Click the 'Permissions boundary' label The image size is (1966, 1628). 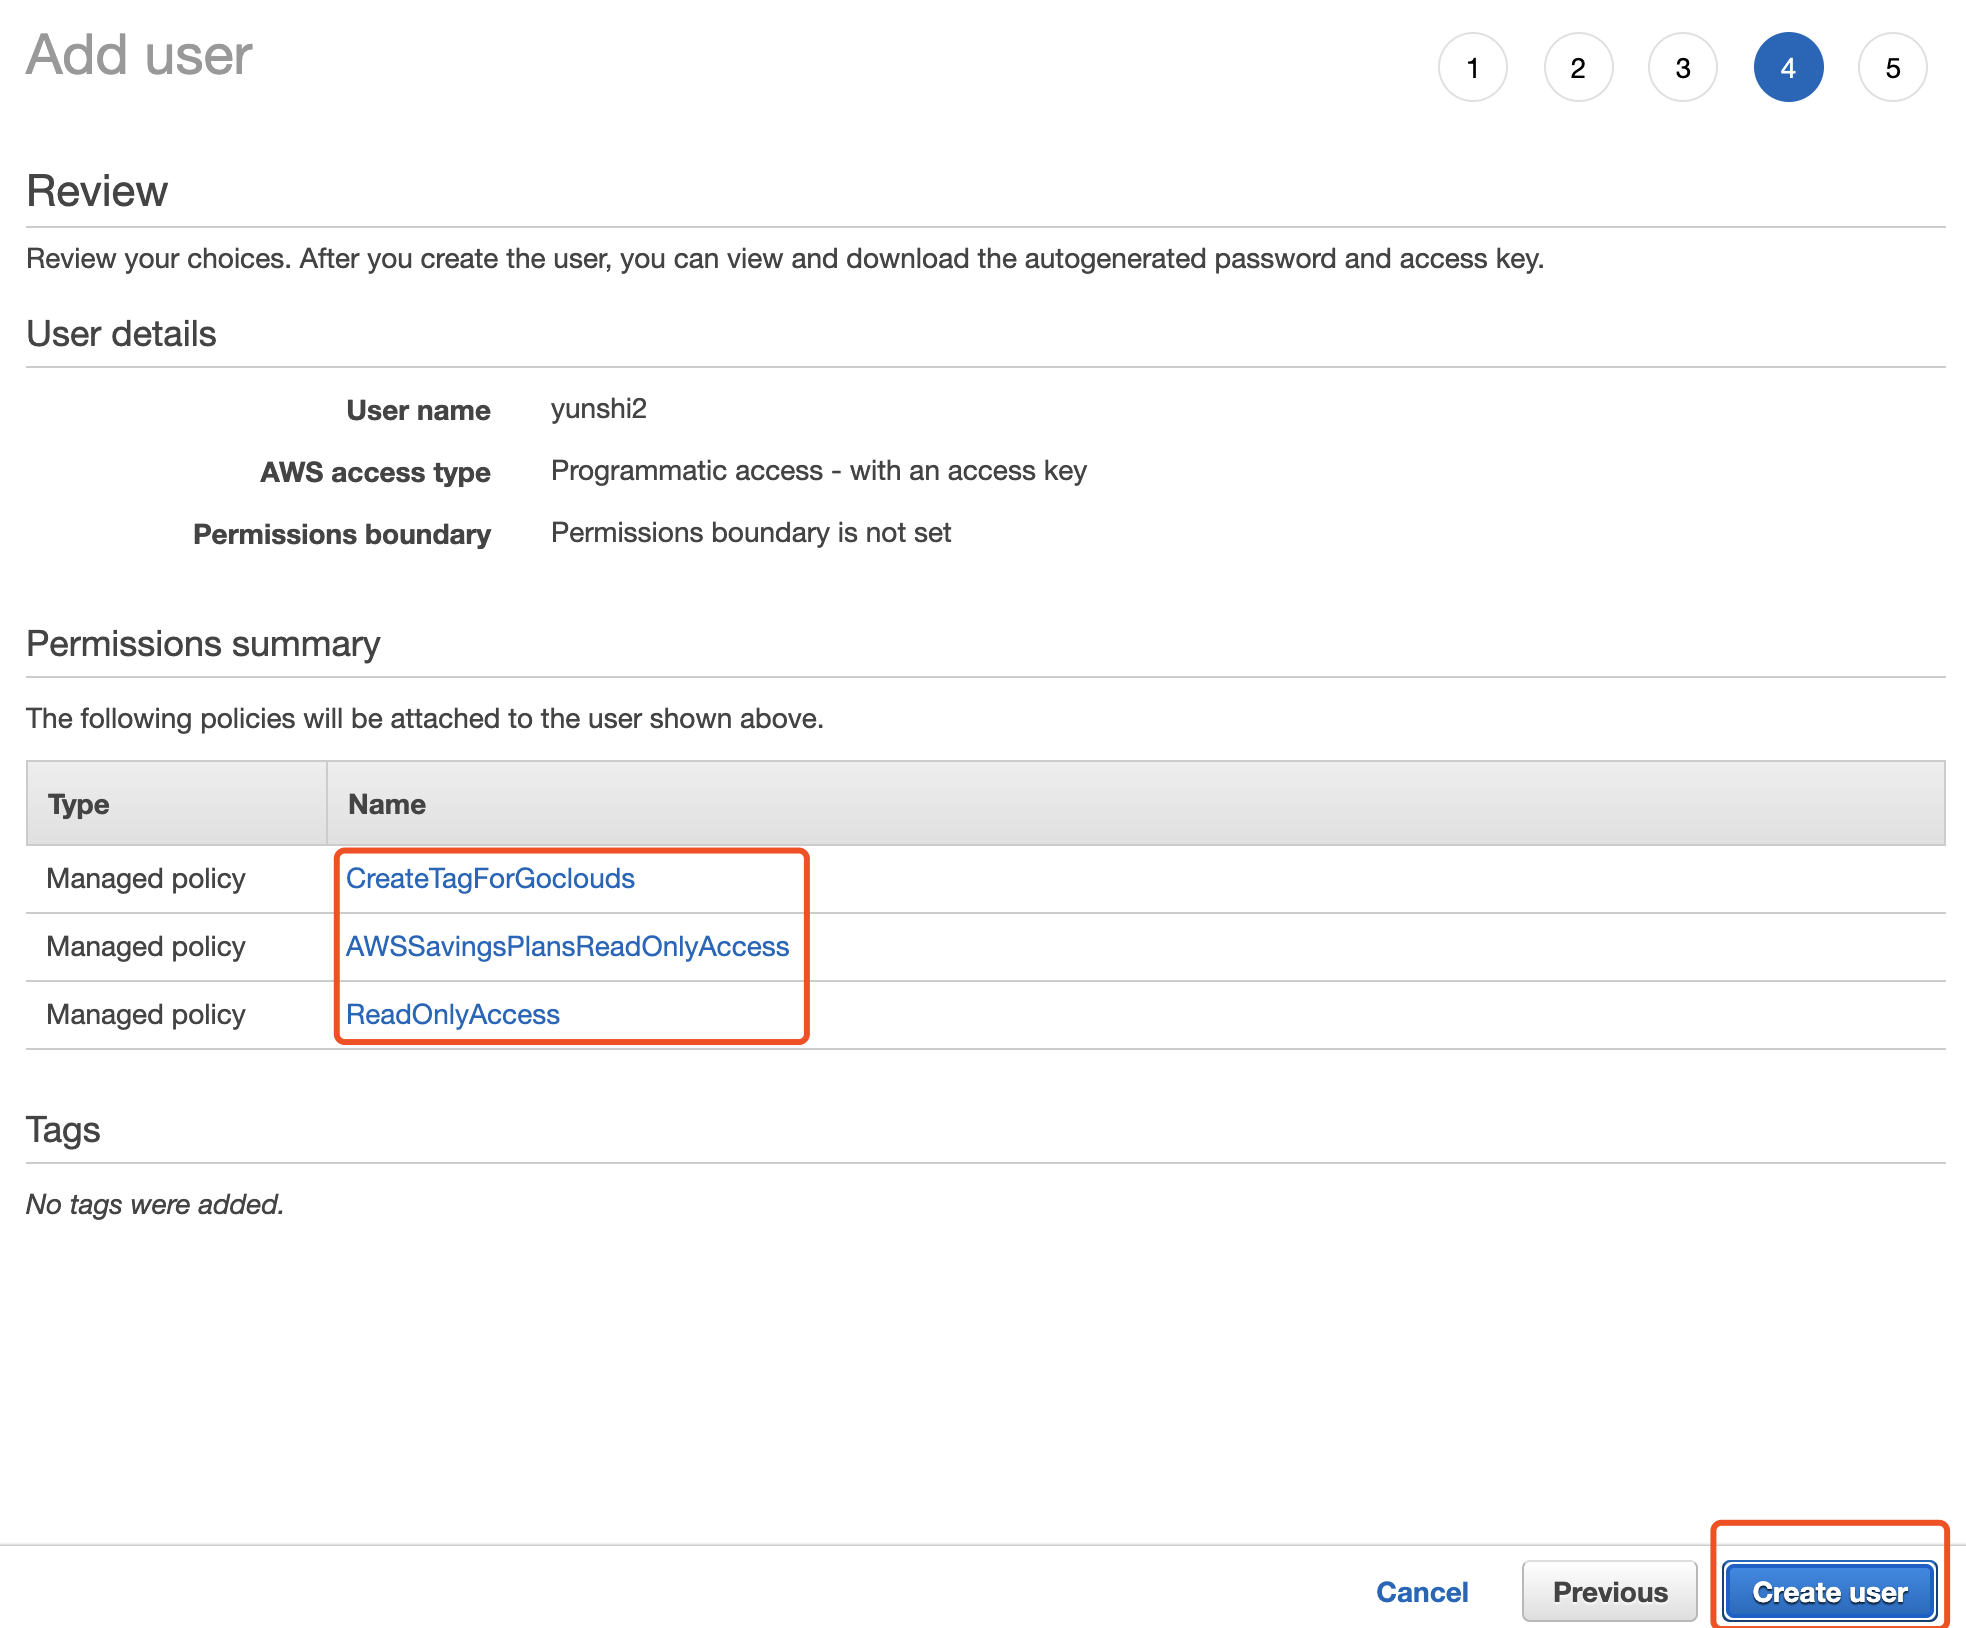(x=342, y=534)
